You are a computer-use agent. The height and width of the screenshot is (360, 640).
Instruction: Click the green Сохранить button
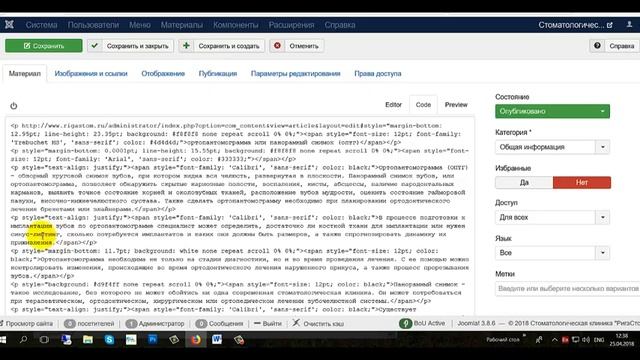pyautogui.click(x=44, y=46)
